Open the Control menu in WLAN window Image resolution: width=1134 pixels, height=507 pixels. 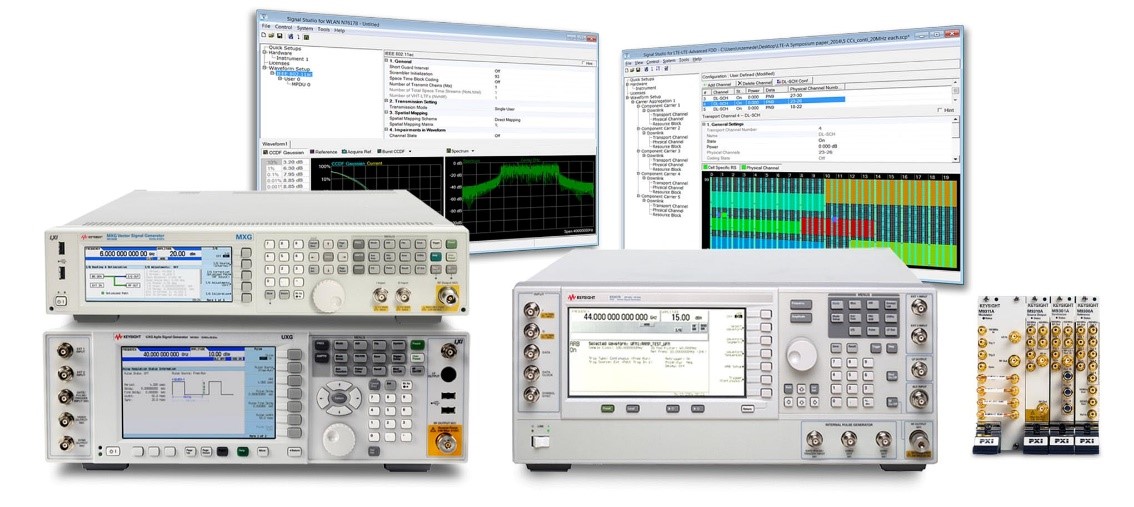click(286, 29)
